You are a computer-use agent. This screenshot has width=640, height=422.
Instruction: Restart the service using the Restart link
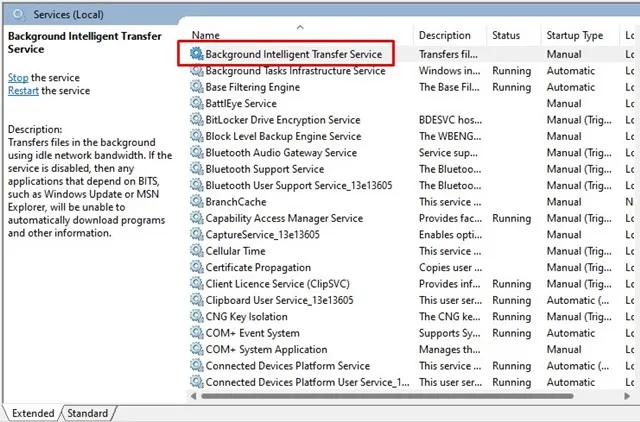(23, 91)
